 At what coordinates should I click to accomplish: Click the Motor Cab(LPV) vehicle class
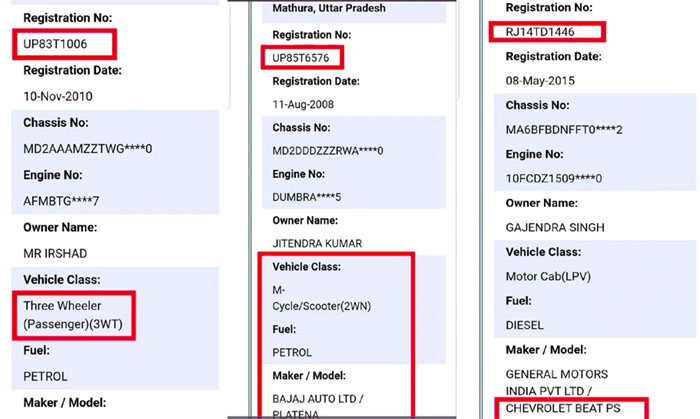pos(548,277)
